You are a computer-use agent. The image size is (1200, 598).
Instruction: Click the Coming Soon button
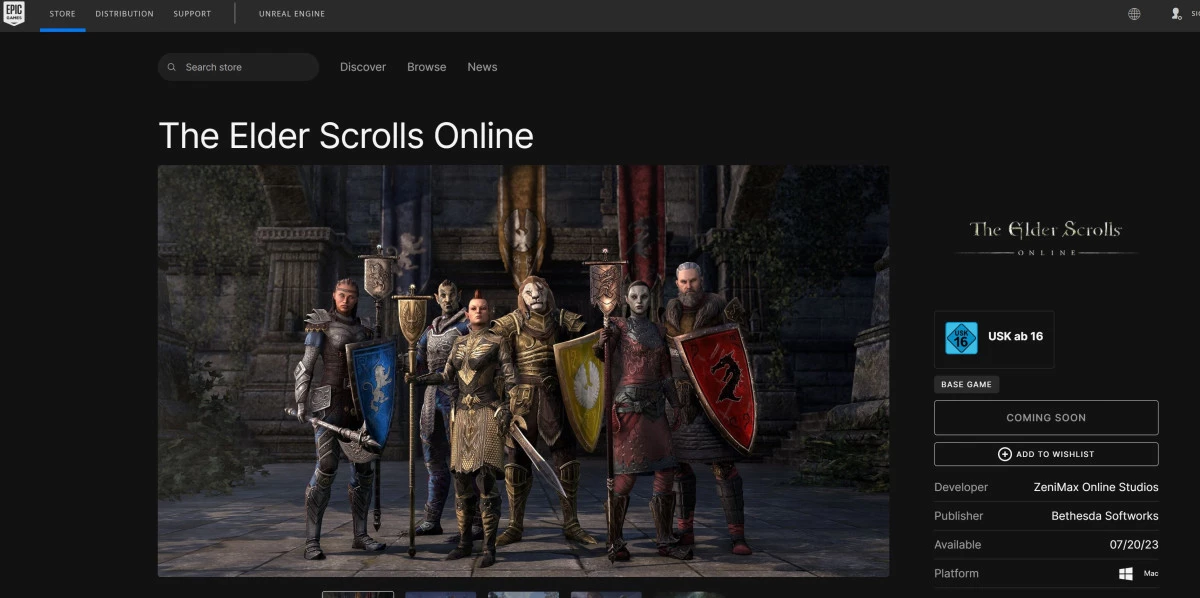(1046, 418)
